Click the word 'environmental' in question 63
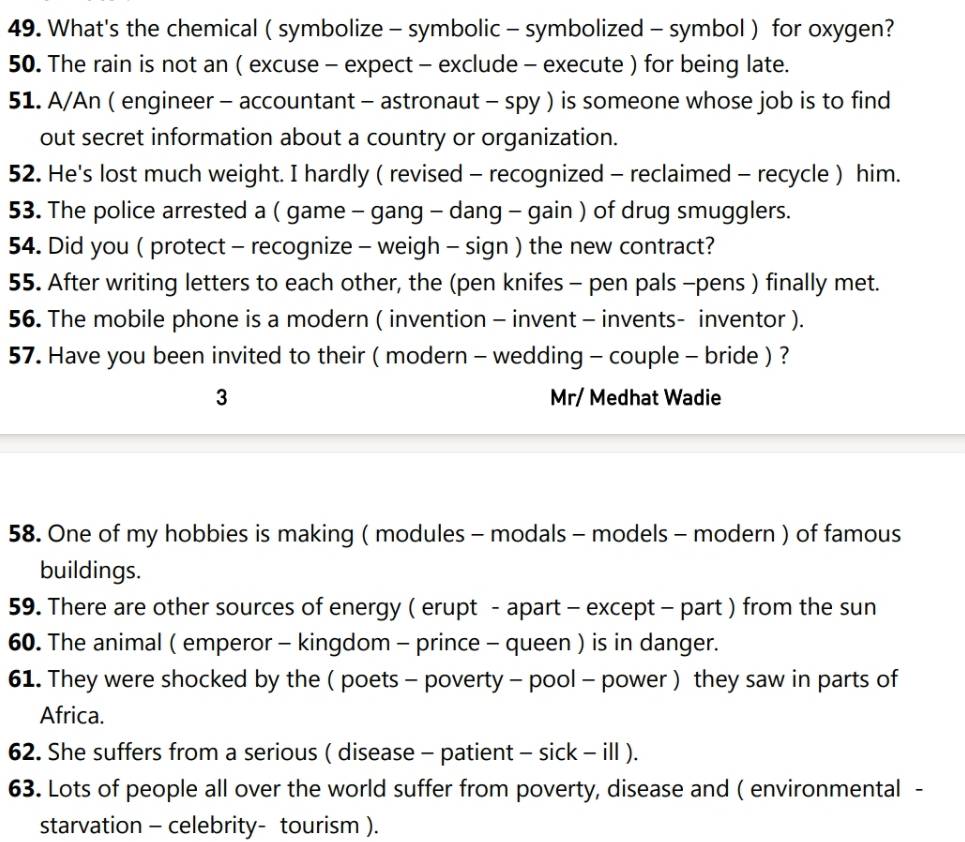 point(825,789)
